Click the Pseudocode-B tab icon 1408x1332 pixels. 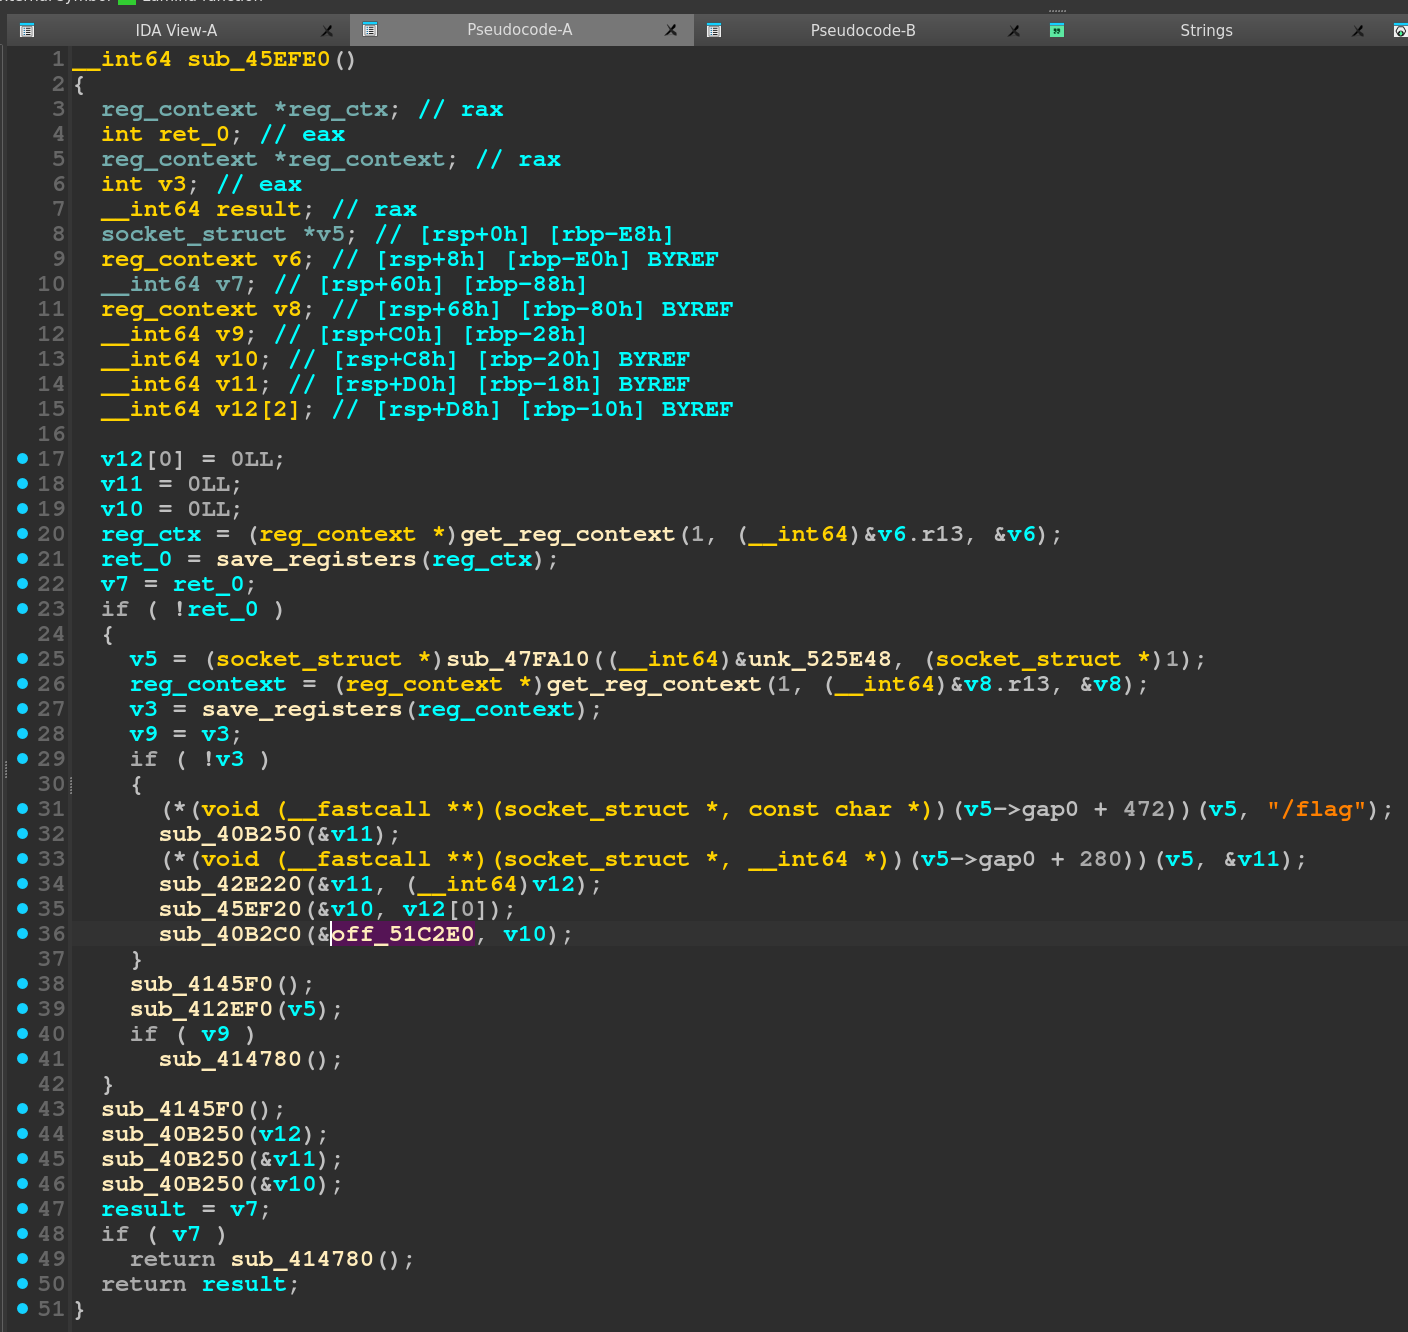(714, 30)
